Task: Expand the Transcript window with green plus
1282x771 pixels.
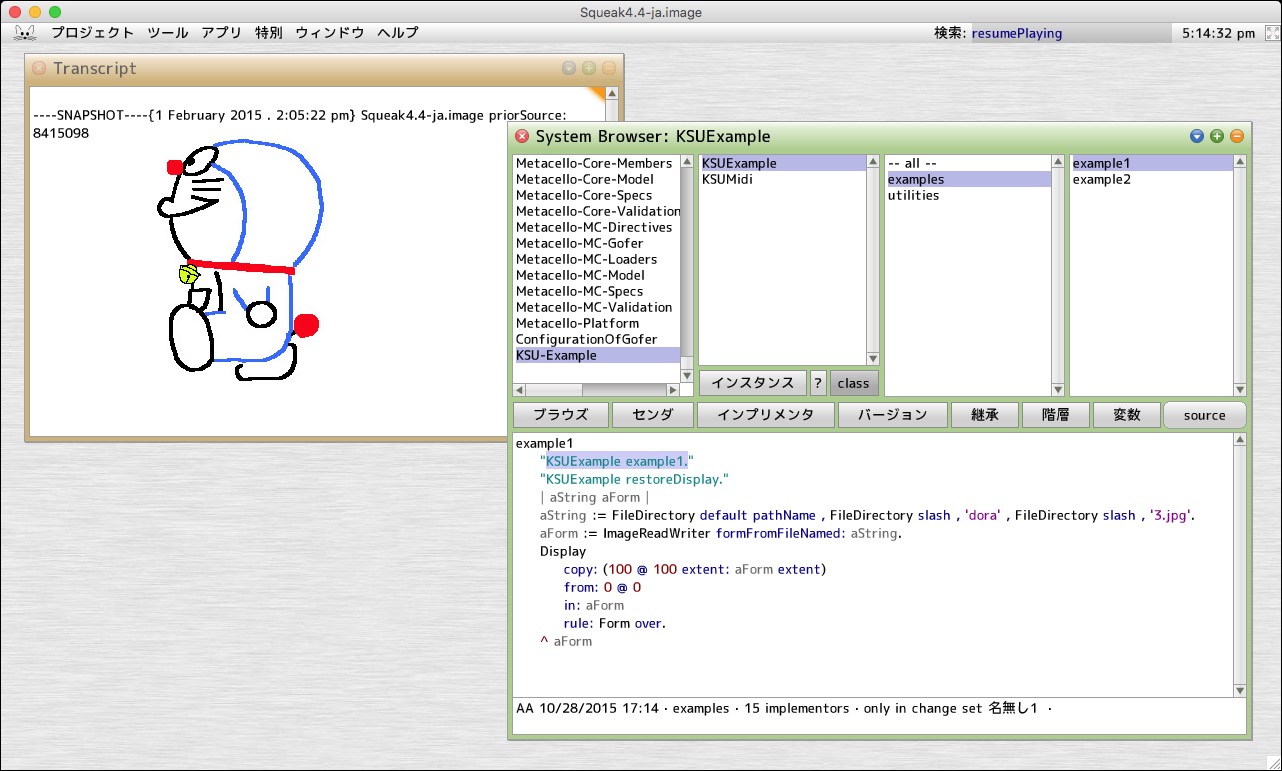Action: coord(588,69)
